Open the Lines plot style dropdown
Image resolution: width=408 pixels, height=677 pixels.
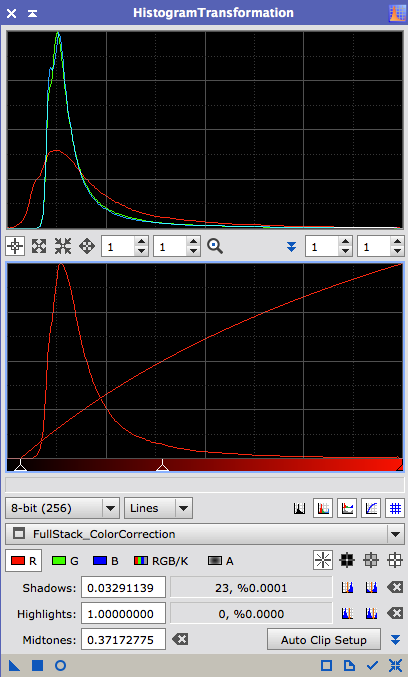(158, 508)
